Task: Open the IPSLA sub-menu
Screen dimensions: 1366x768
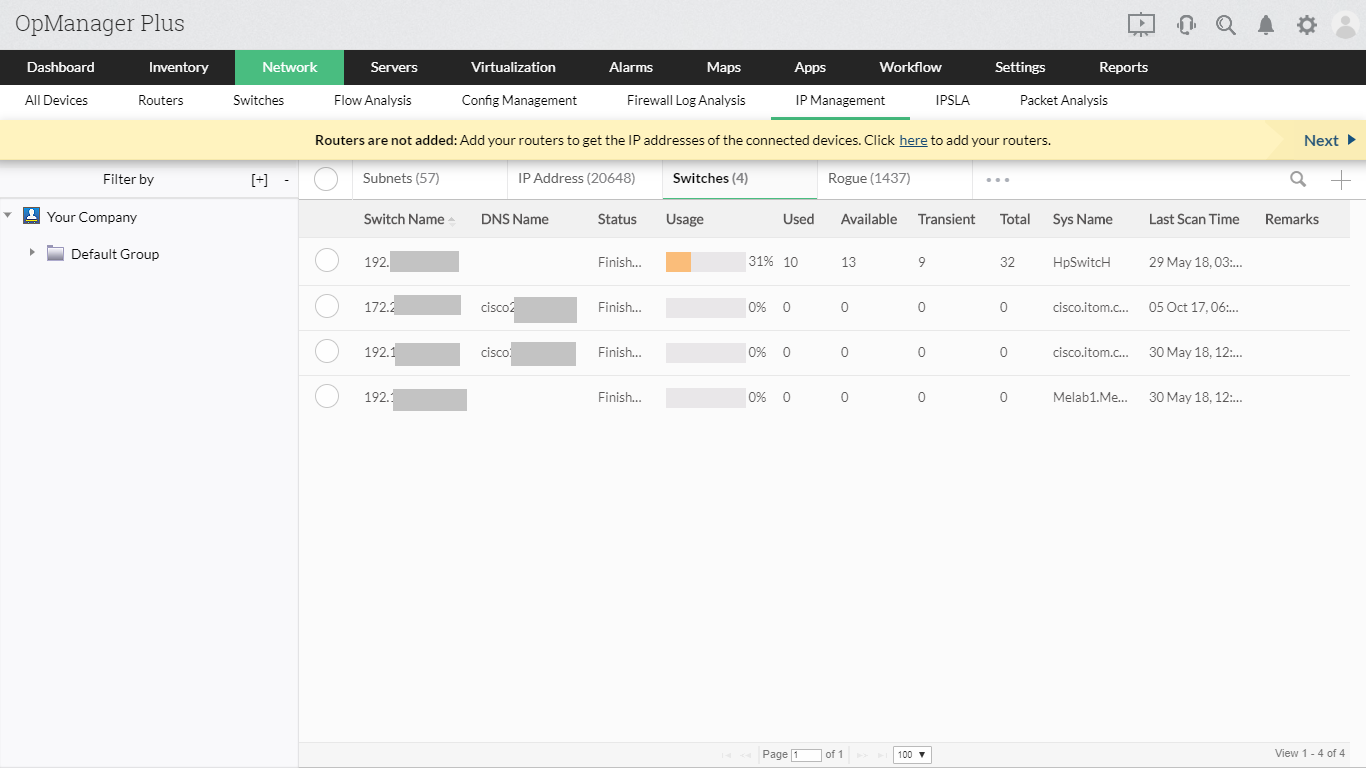Action: tap(953, 100)
